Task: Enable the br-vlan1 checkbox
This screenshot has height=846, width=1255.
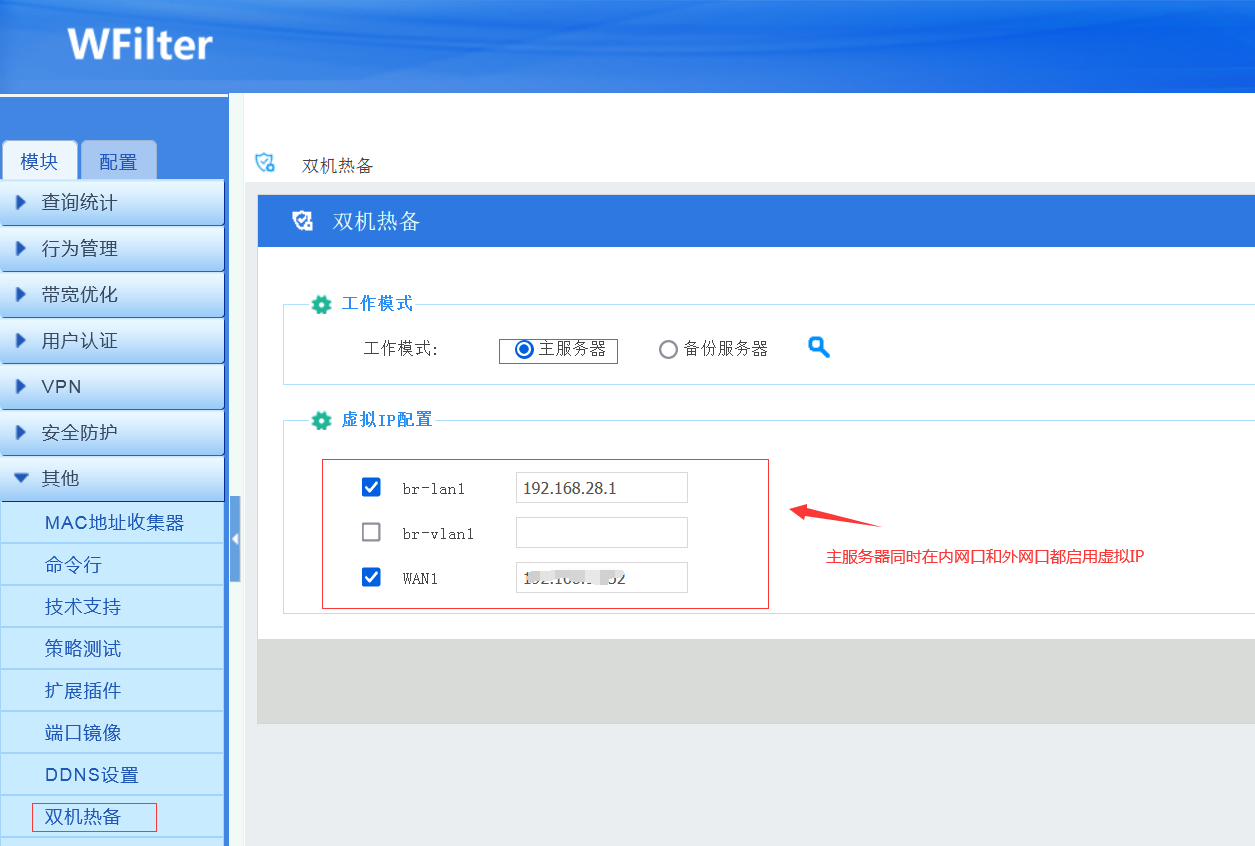Action: coord(371,532)
